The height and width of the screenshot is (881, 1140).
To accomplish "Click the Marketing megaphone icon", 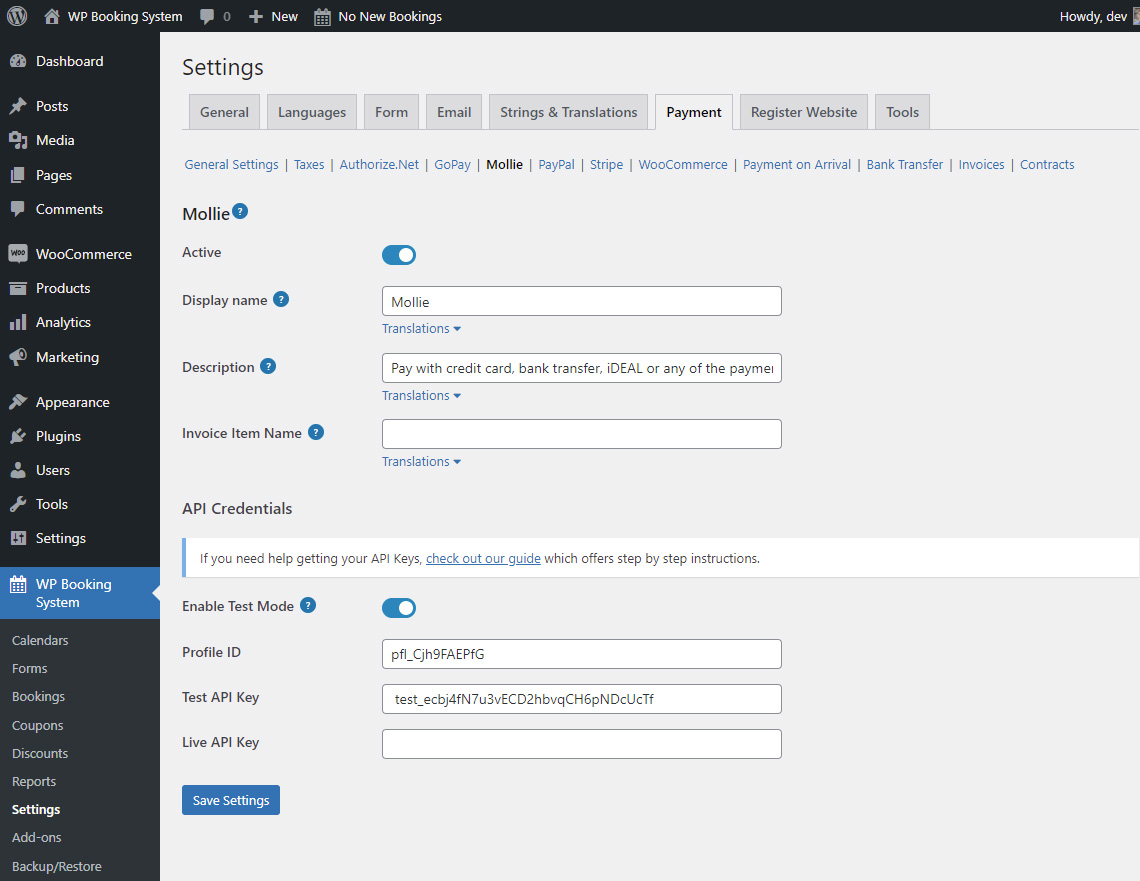I will tap(18, 357).
